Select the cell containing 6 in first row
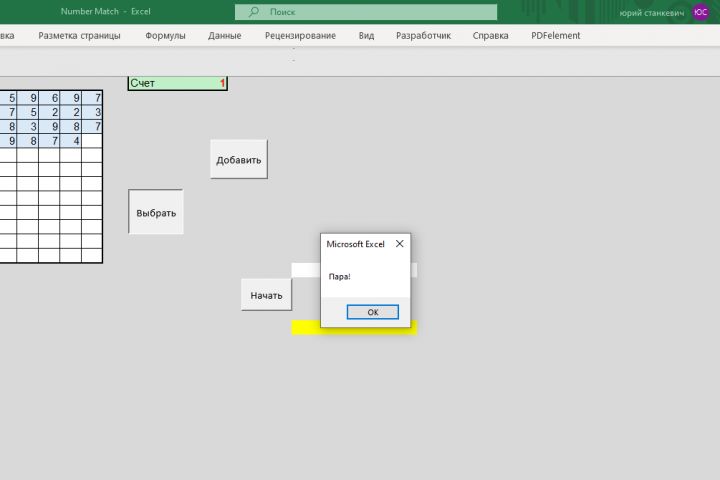This screenshot has height=480, width=720. tap(49, 98)
